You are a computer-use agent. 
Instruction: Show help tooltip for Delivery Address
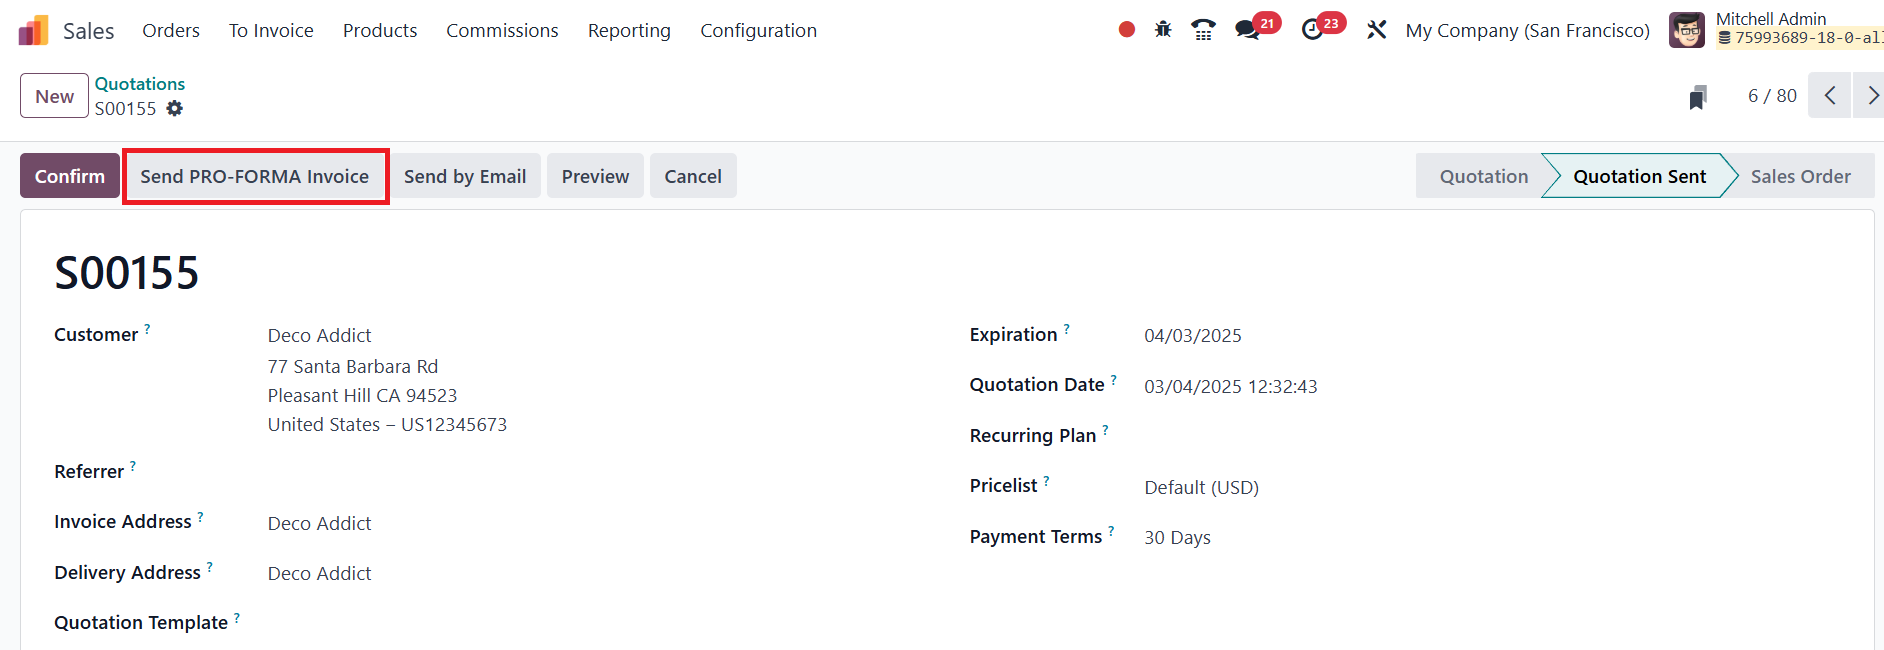(x=210, y=567)
